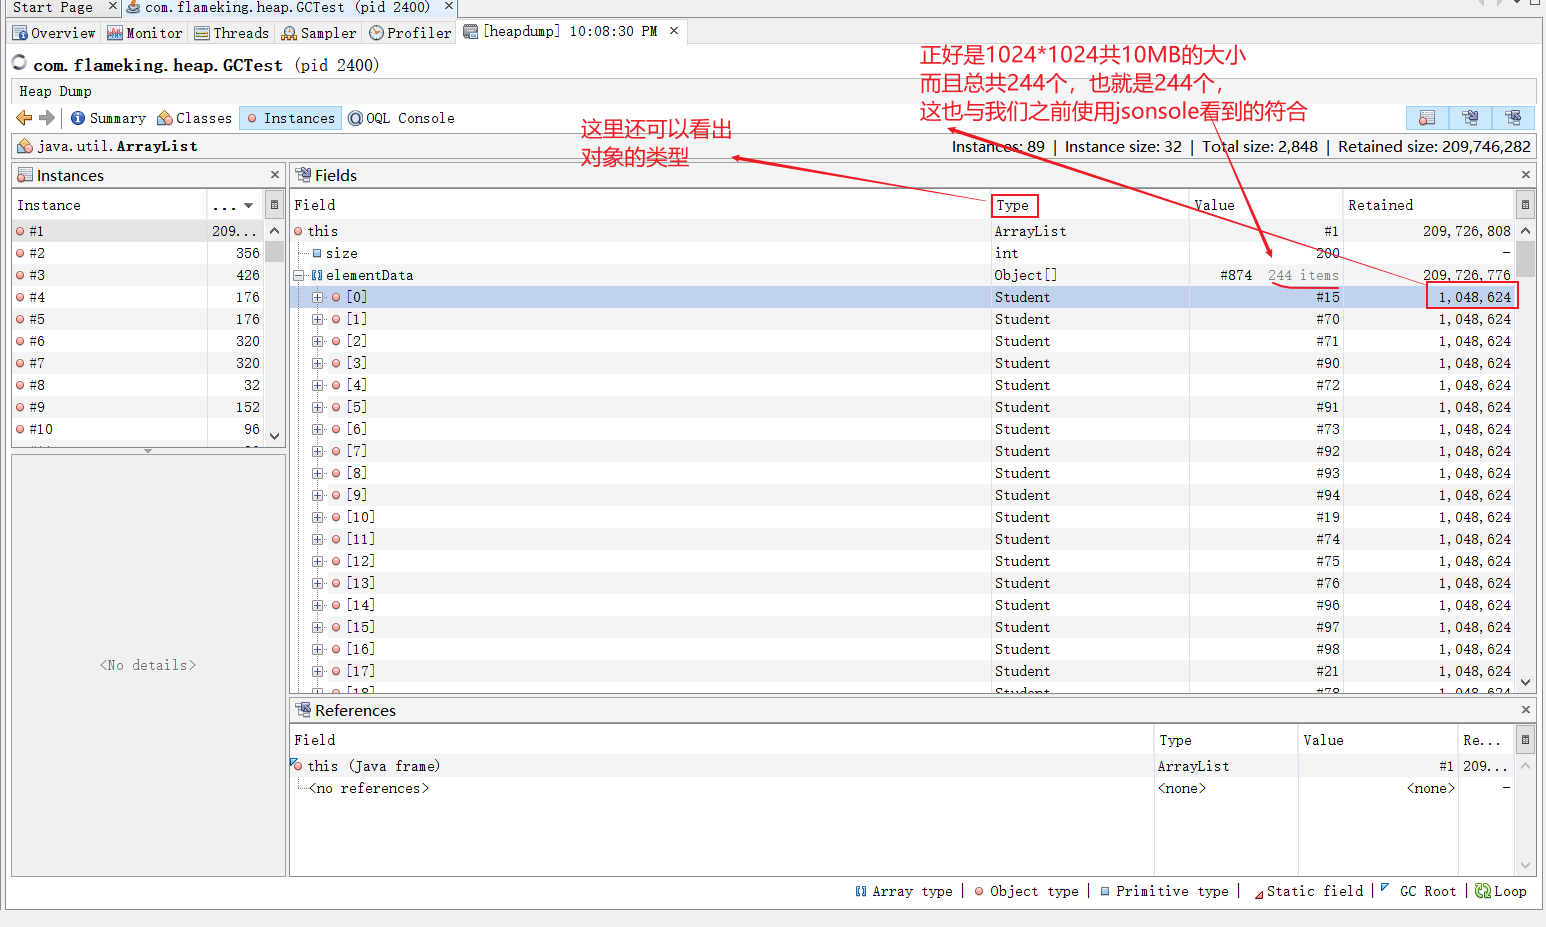Select instance #1 in Instances list
Image resolution: width=1546 pixels, height=927 pixels.
pos(138,231)
